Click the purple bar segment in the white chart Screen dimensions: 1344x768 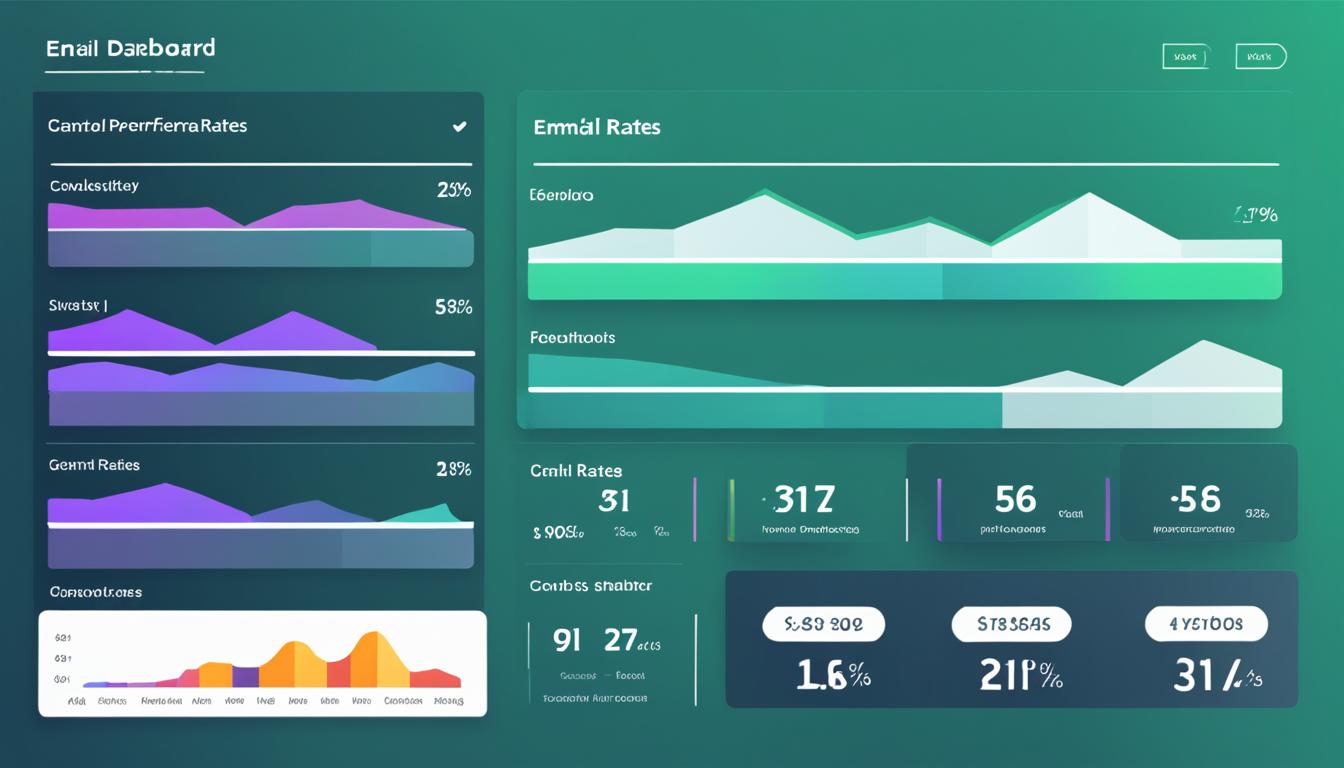(245, 677)
